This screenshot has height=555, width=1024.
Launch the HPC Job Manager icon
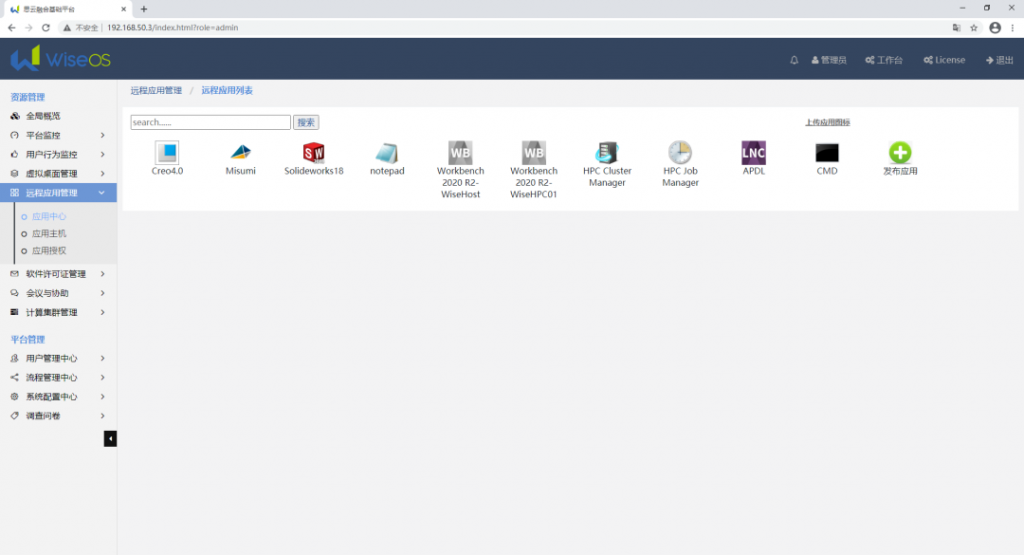(x=680, y=153)
